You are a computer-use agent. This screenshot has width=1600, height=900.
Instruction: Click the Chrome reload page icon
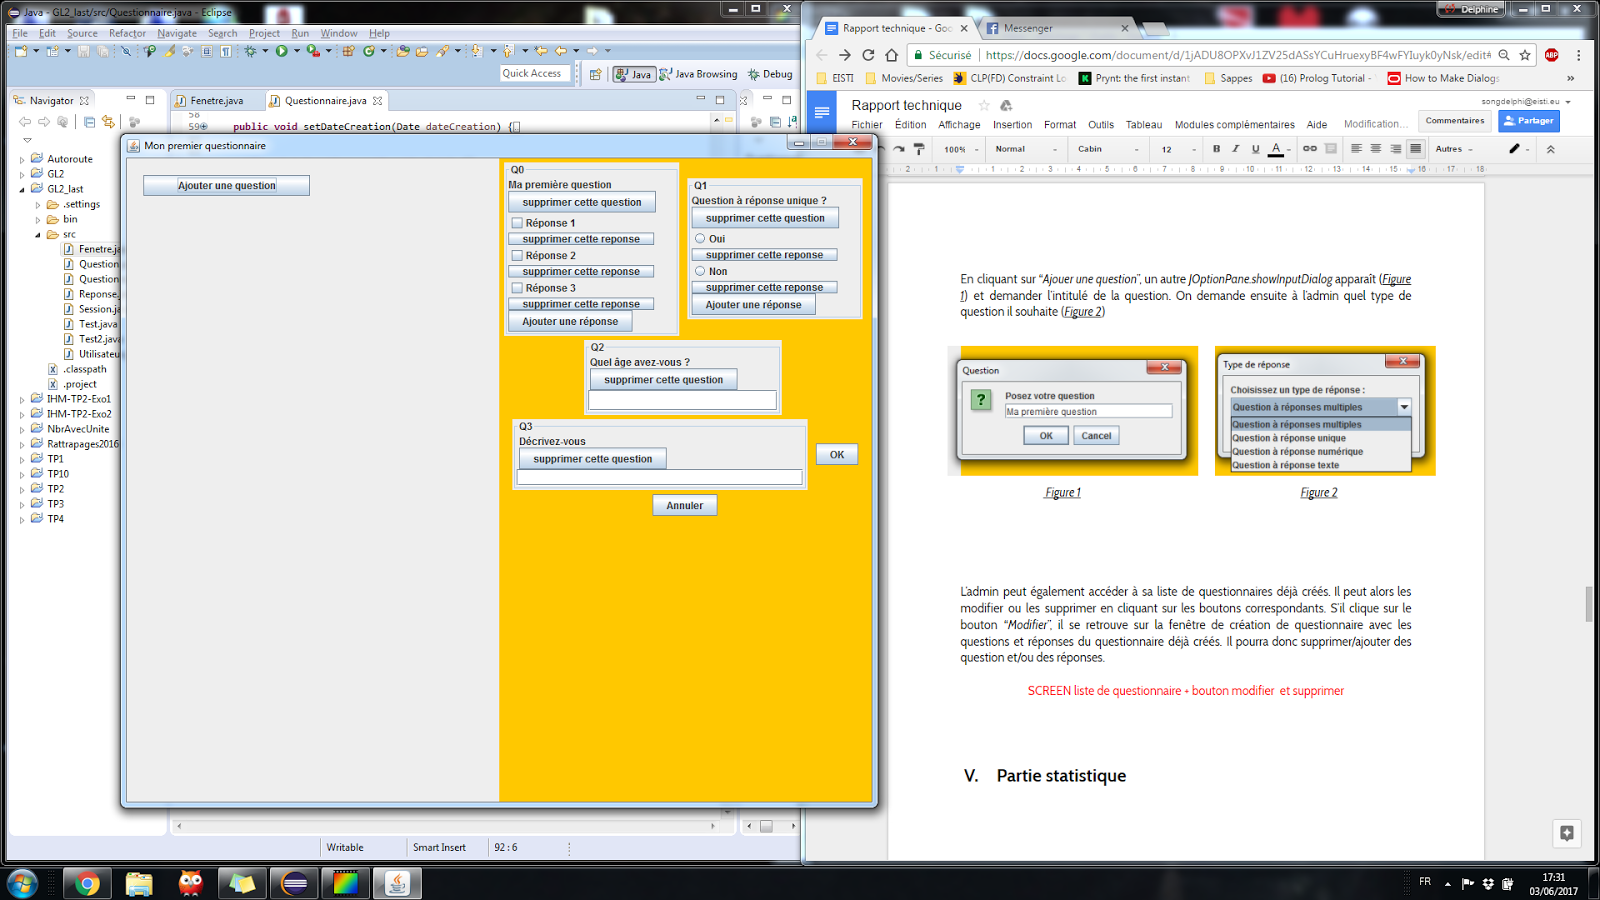click(868, 55)
